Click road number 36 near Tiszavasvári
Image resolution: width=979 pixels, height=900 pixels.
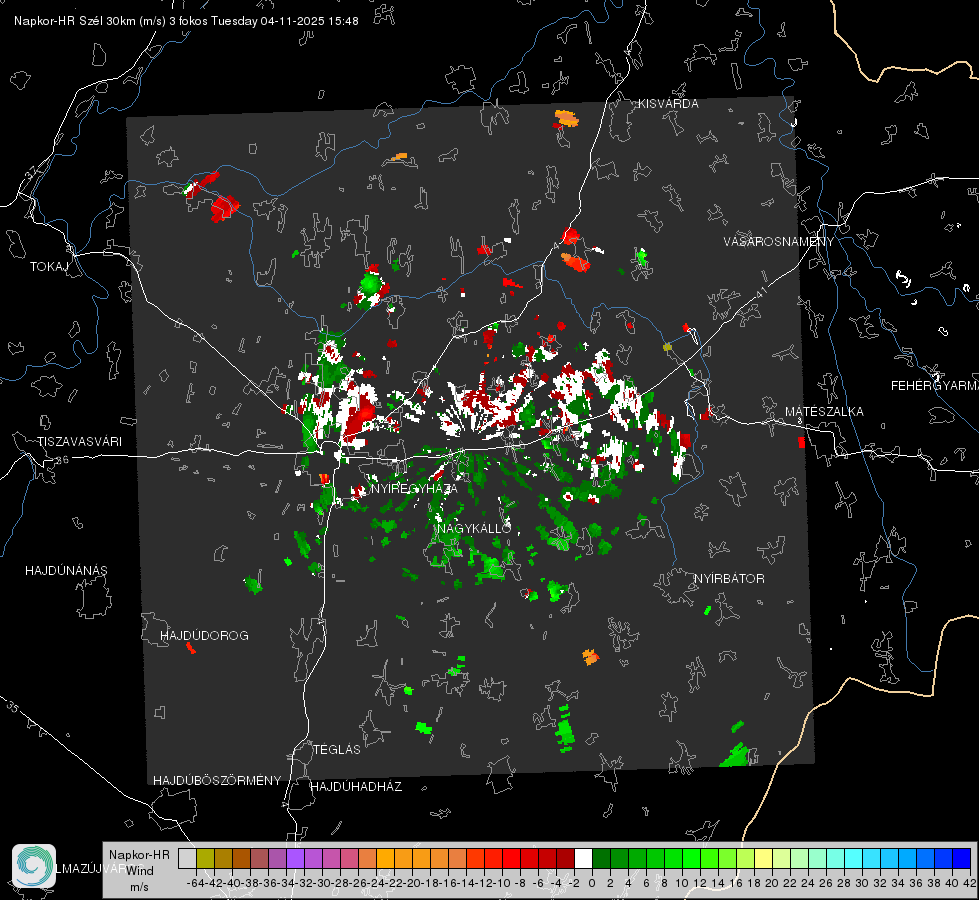(63, 460)
